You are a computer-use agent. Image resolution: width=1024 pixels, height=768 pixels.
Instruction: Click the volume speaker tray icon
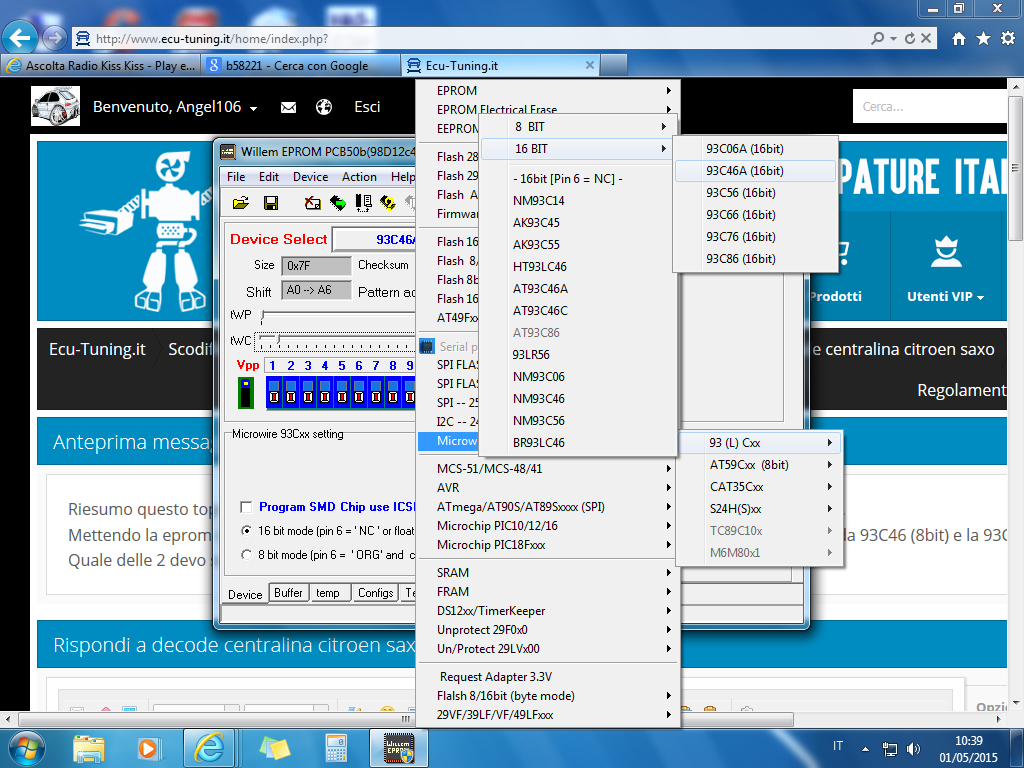pos(914,748)
